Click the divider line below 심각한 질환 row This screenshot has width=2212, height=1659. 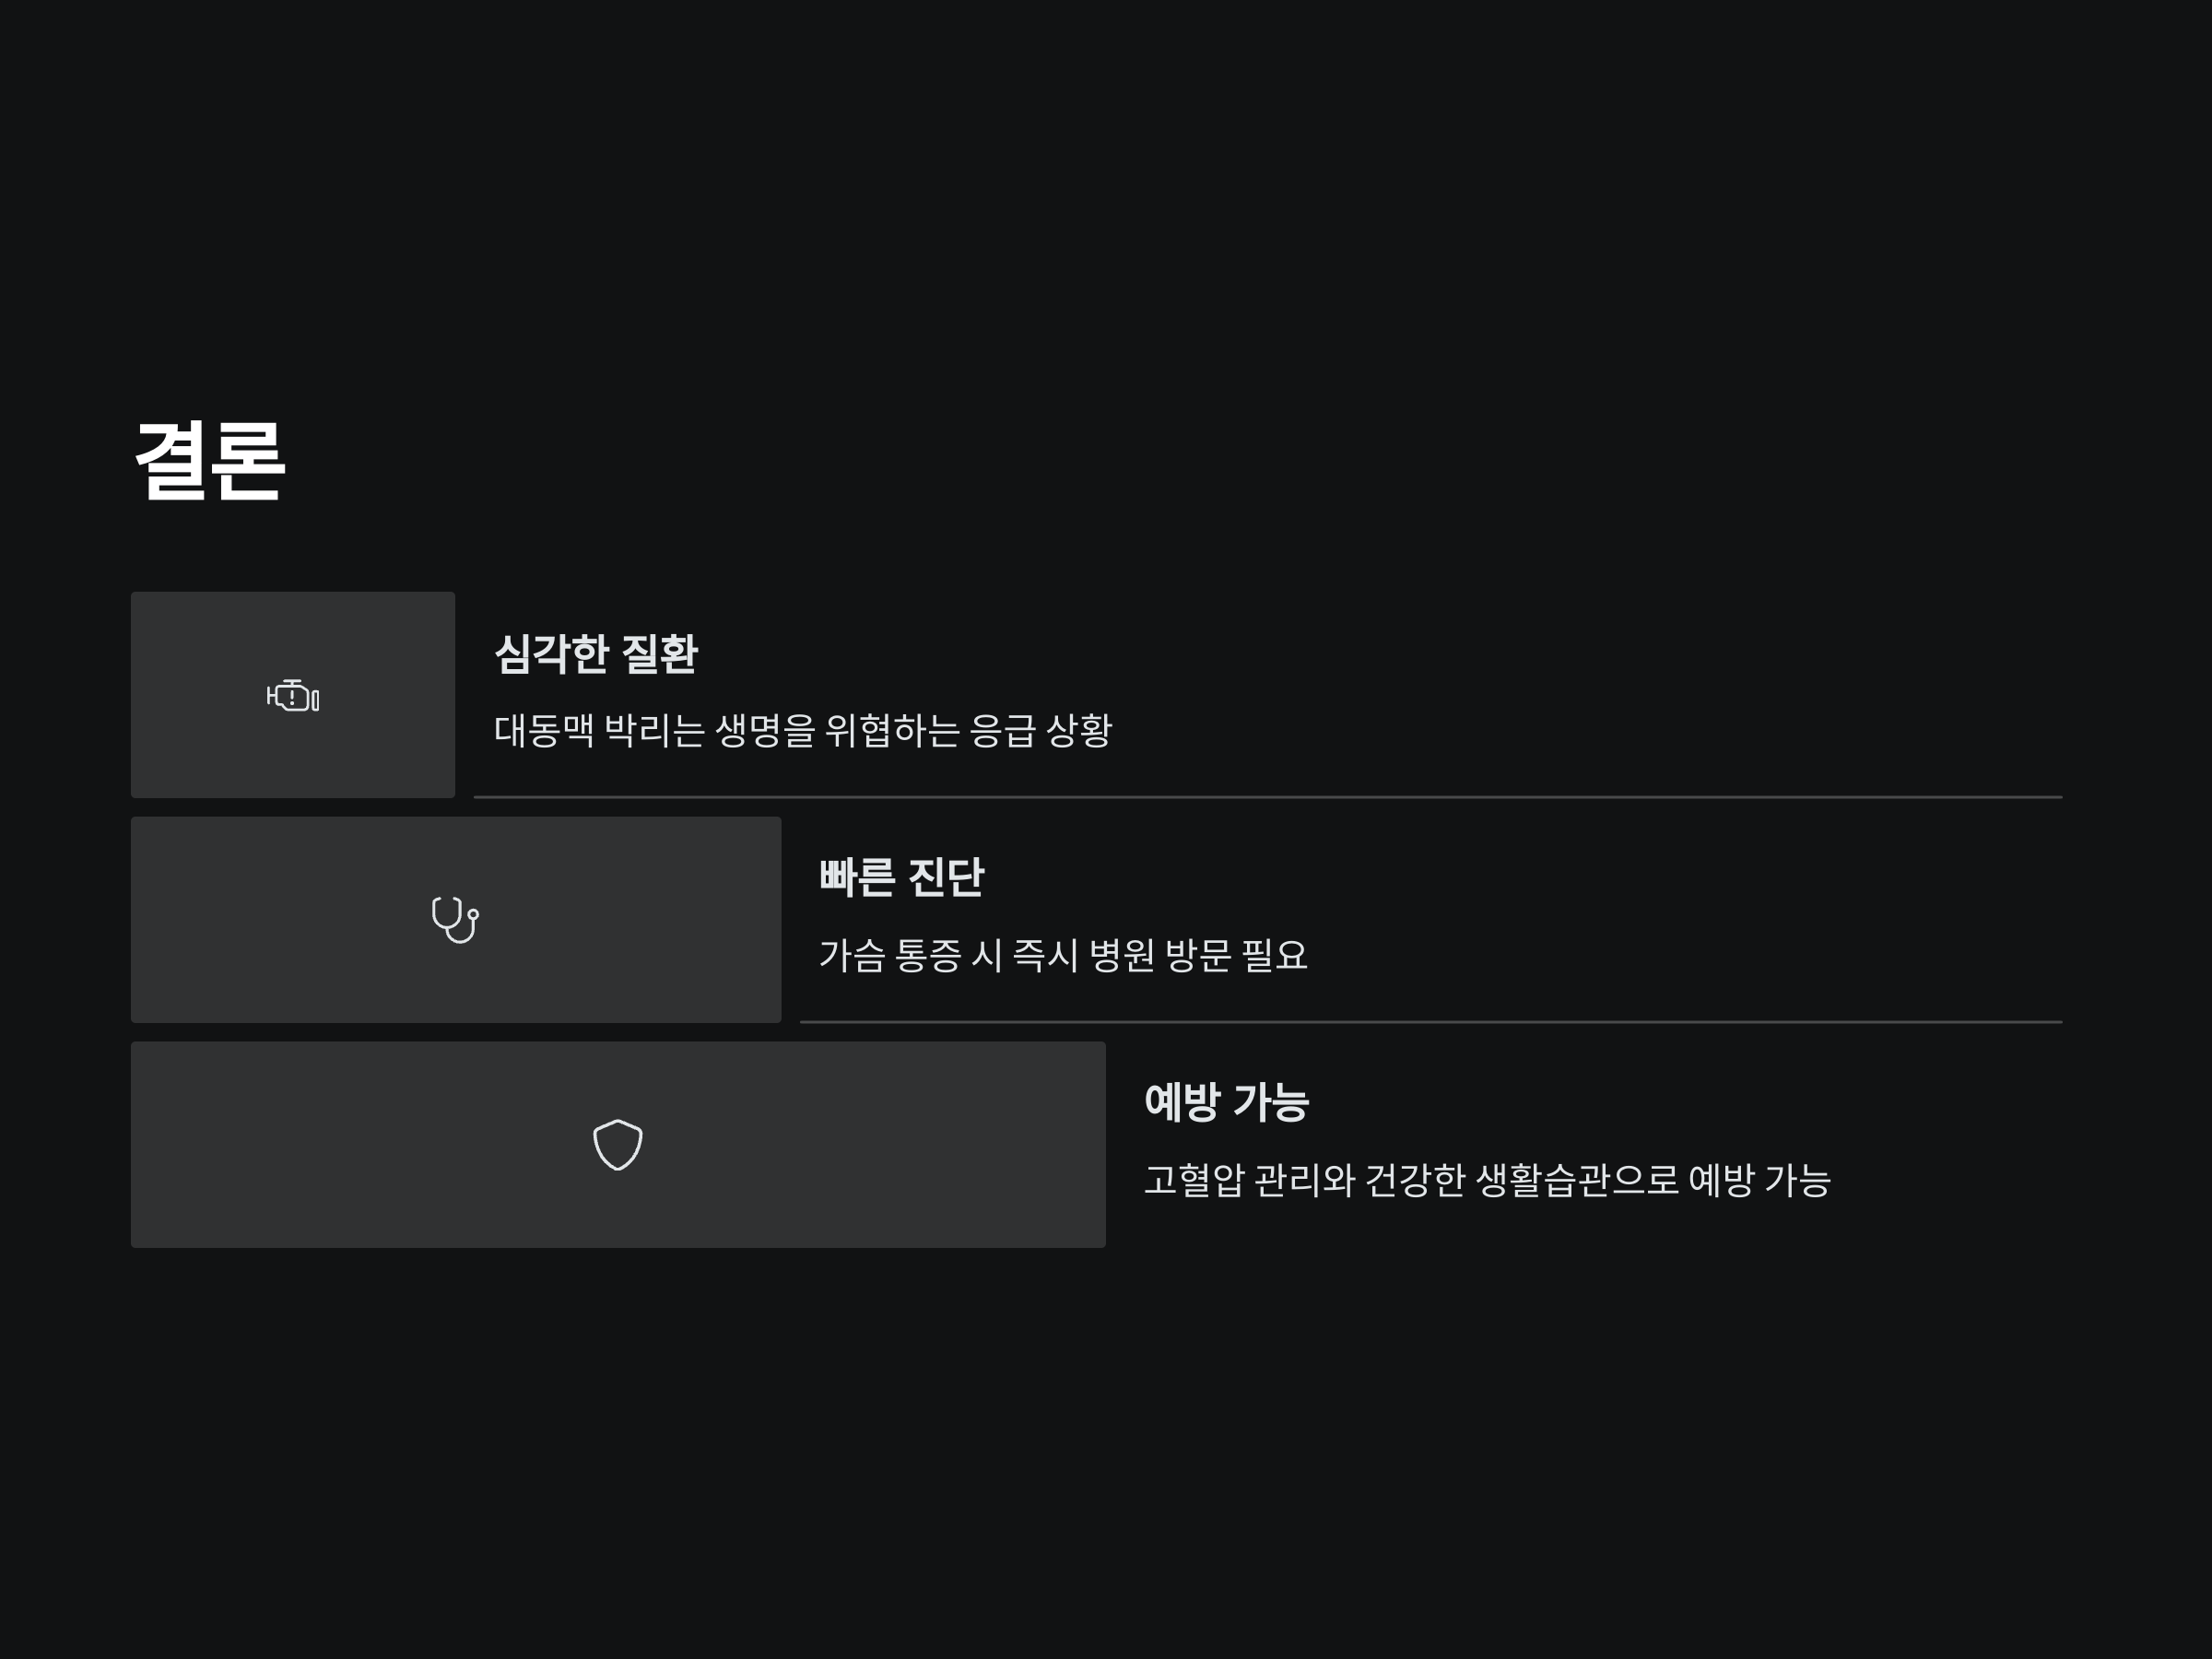point(1268,797)
